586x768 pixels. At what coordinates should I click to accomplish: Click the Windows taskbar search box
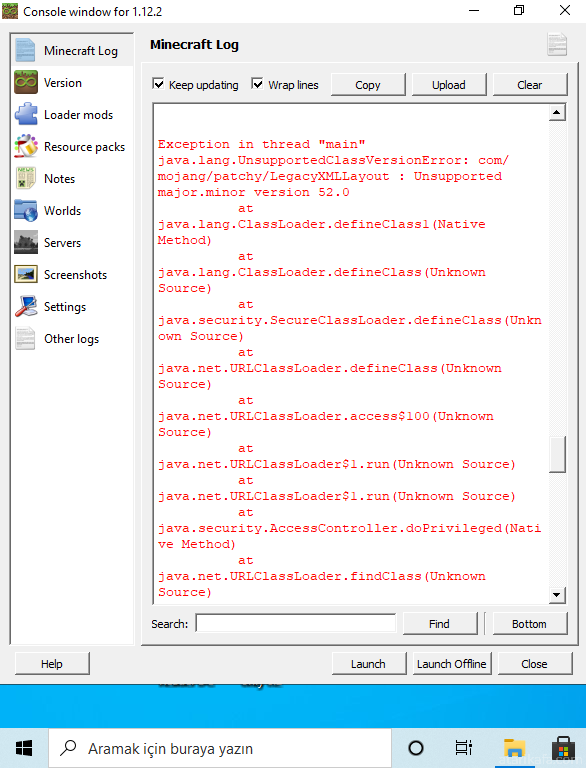[x=220, y=748]
